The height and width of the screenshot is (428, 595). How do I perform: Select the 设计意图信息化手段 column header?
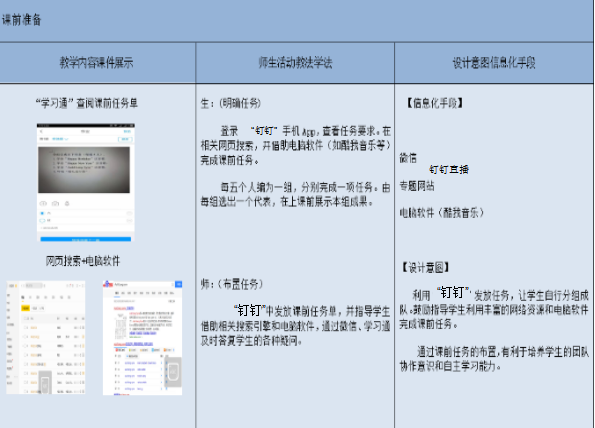(494, 63)
